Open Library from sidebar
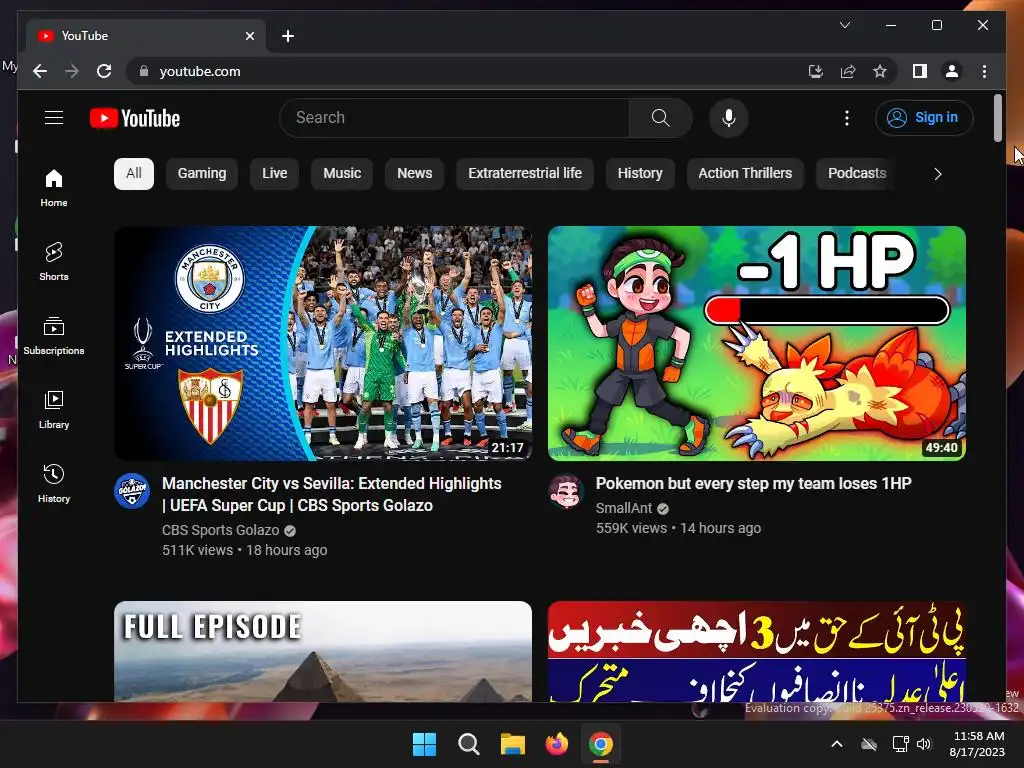 [54, 409]
